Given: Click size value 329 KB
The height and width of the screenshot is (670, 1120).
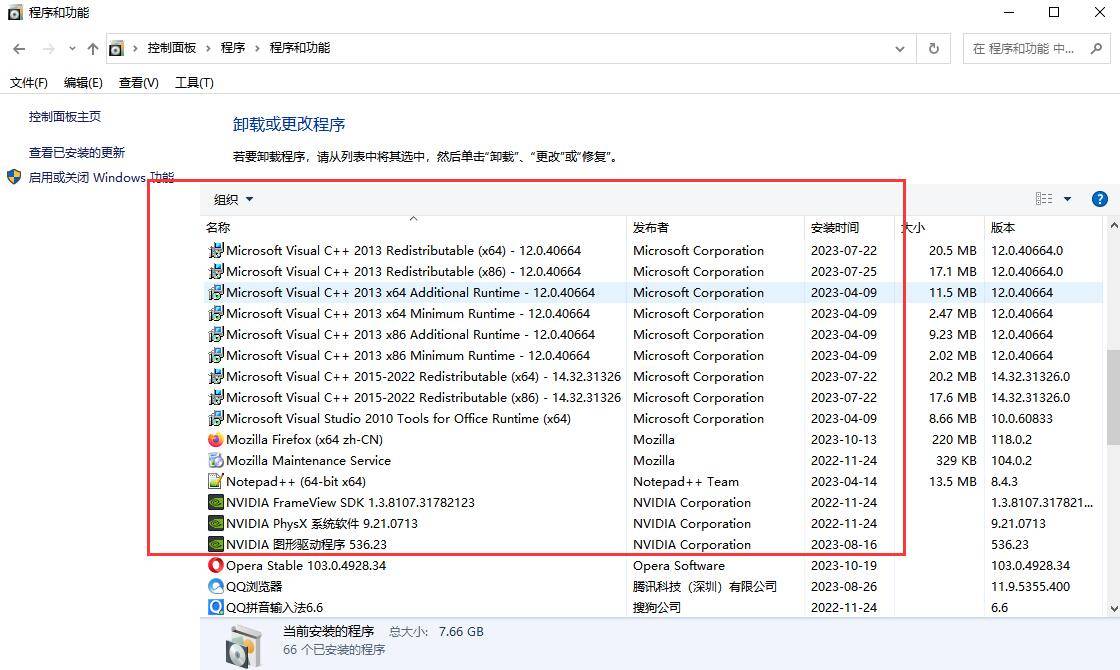Looking at the screenshot, I should pyautogui.click(x=956, y=461).
